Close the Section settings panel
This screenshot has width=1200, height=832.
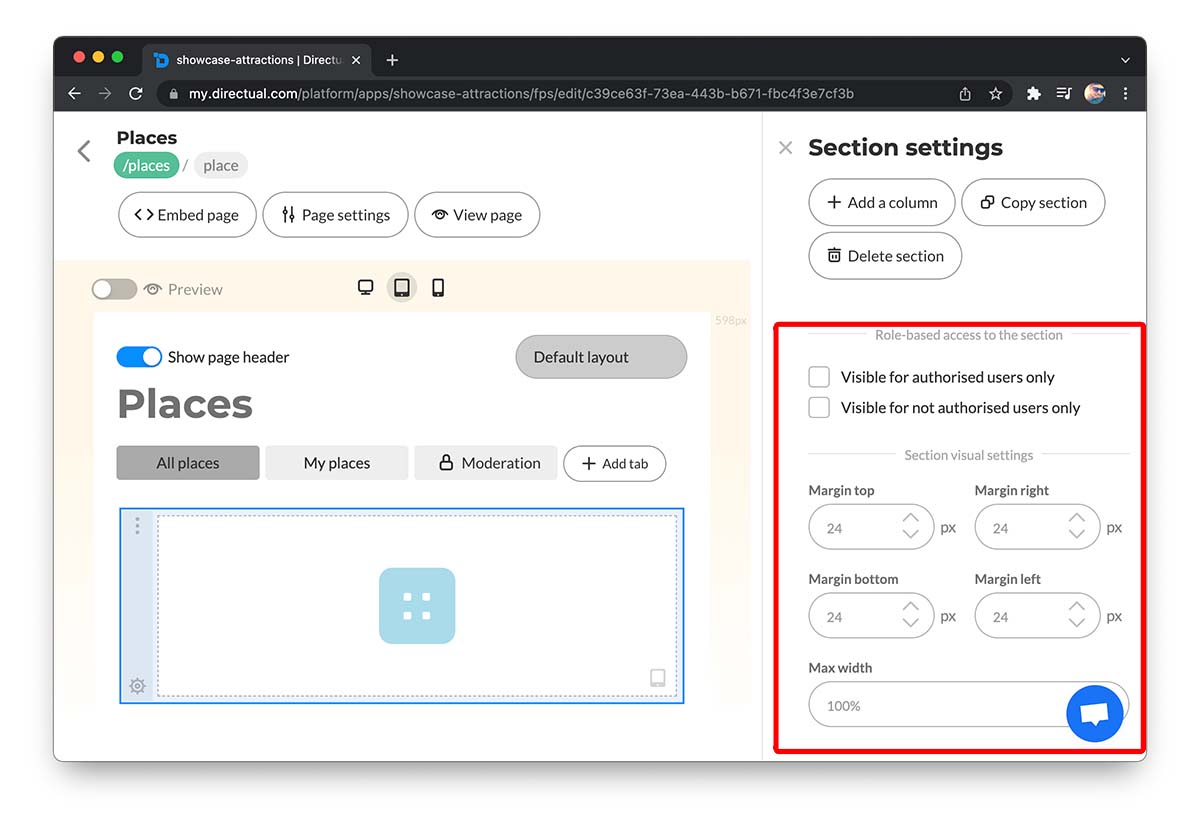tap(786, 148)
